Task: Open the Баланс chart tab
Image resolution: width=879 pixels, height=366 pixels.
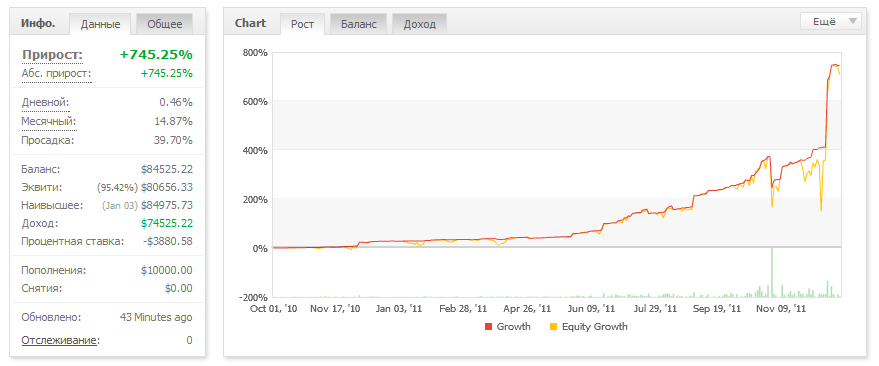Action: (x=359, y=24)
